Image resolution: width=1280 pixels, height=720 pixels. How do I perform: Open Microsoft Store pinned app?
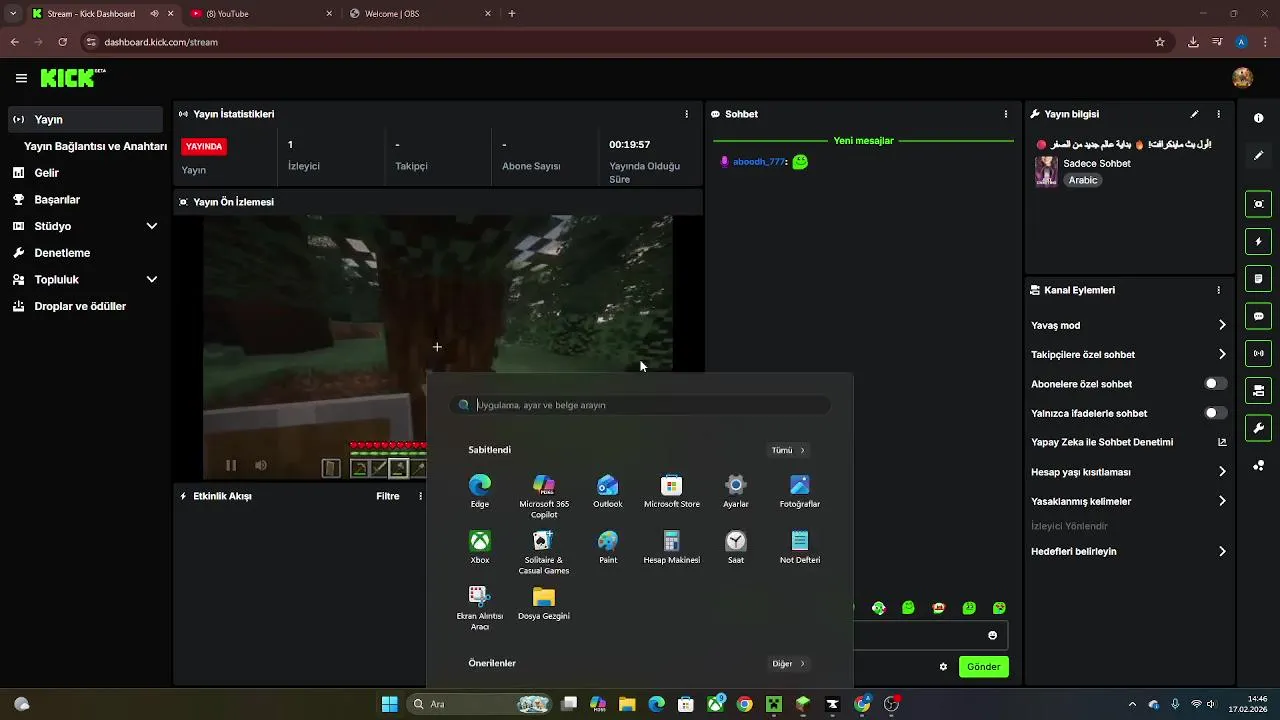(672, 491)
